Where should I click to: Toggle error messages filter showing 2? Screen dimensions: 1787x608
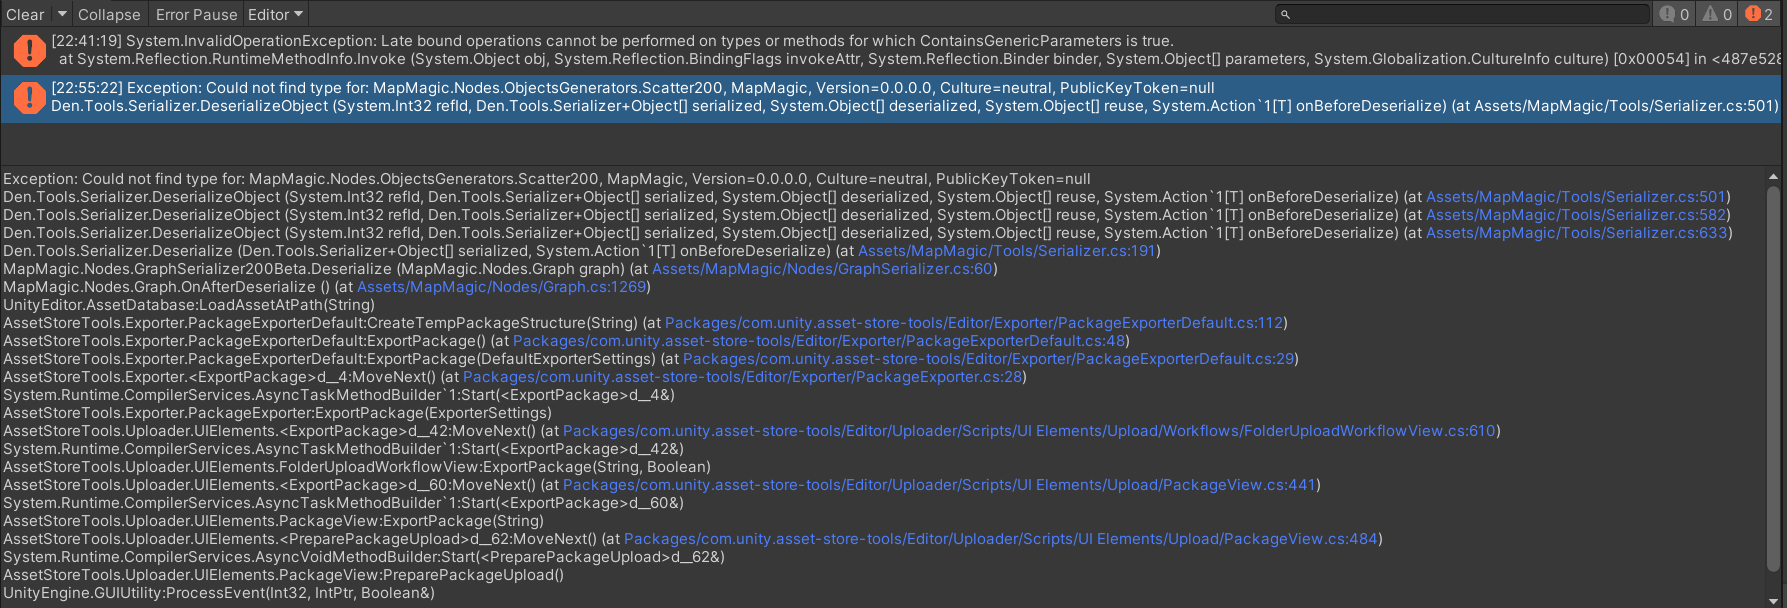click(1760, 14)
